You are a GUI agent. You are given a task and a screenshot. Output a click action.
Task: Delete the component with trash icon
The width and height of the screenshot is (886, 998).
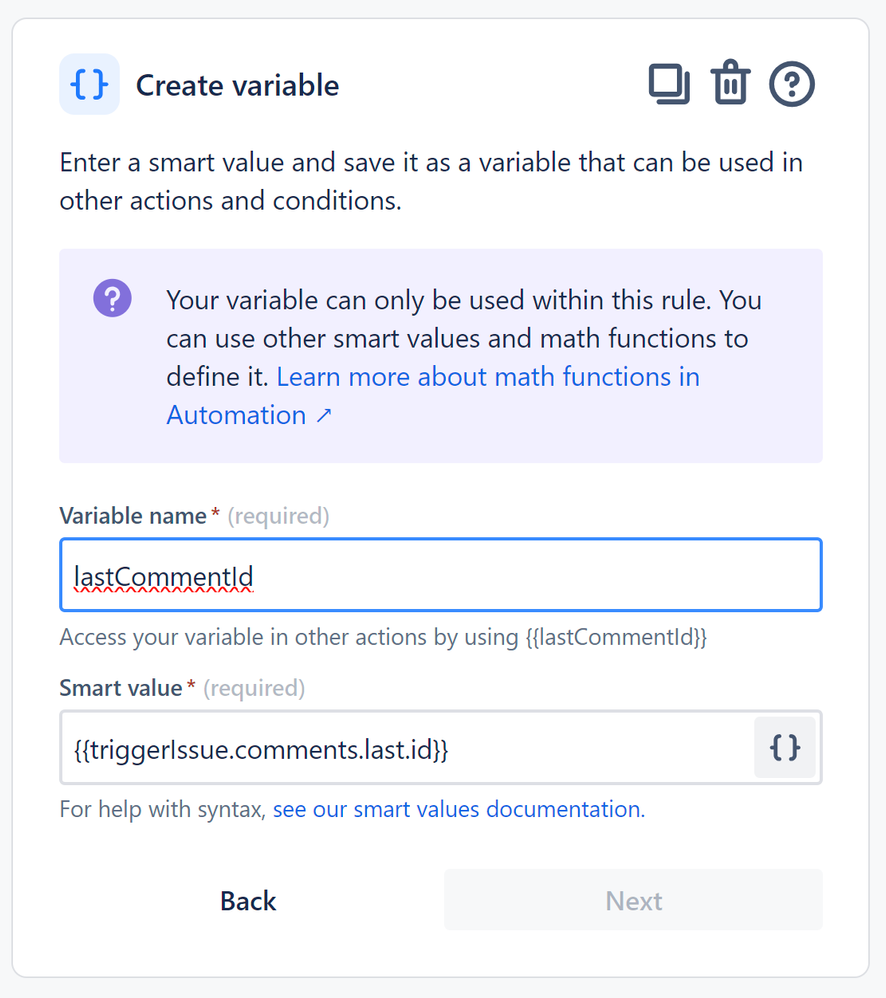click(x=730, y=83)
